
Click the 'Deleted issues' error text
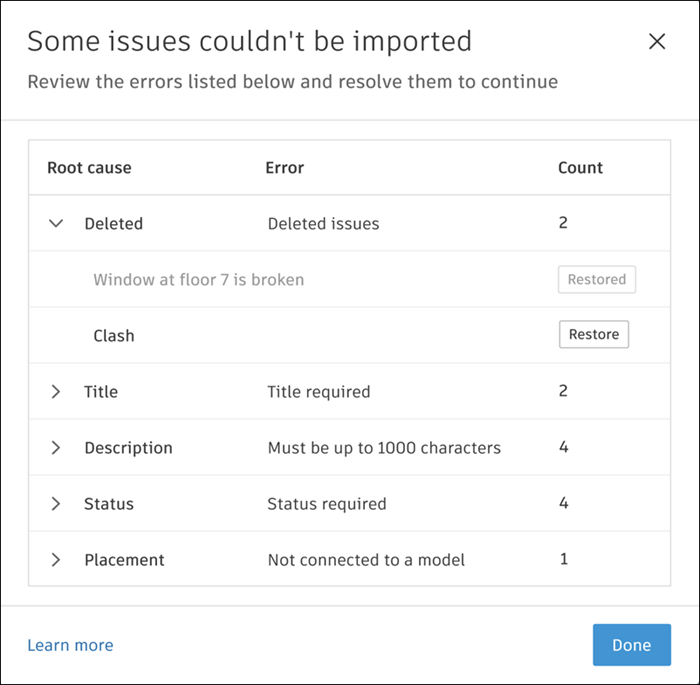[323, 224]
